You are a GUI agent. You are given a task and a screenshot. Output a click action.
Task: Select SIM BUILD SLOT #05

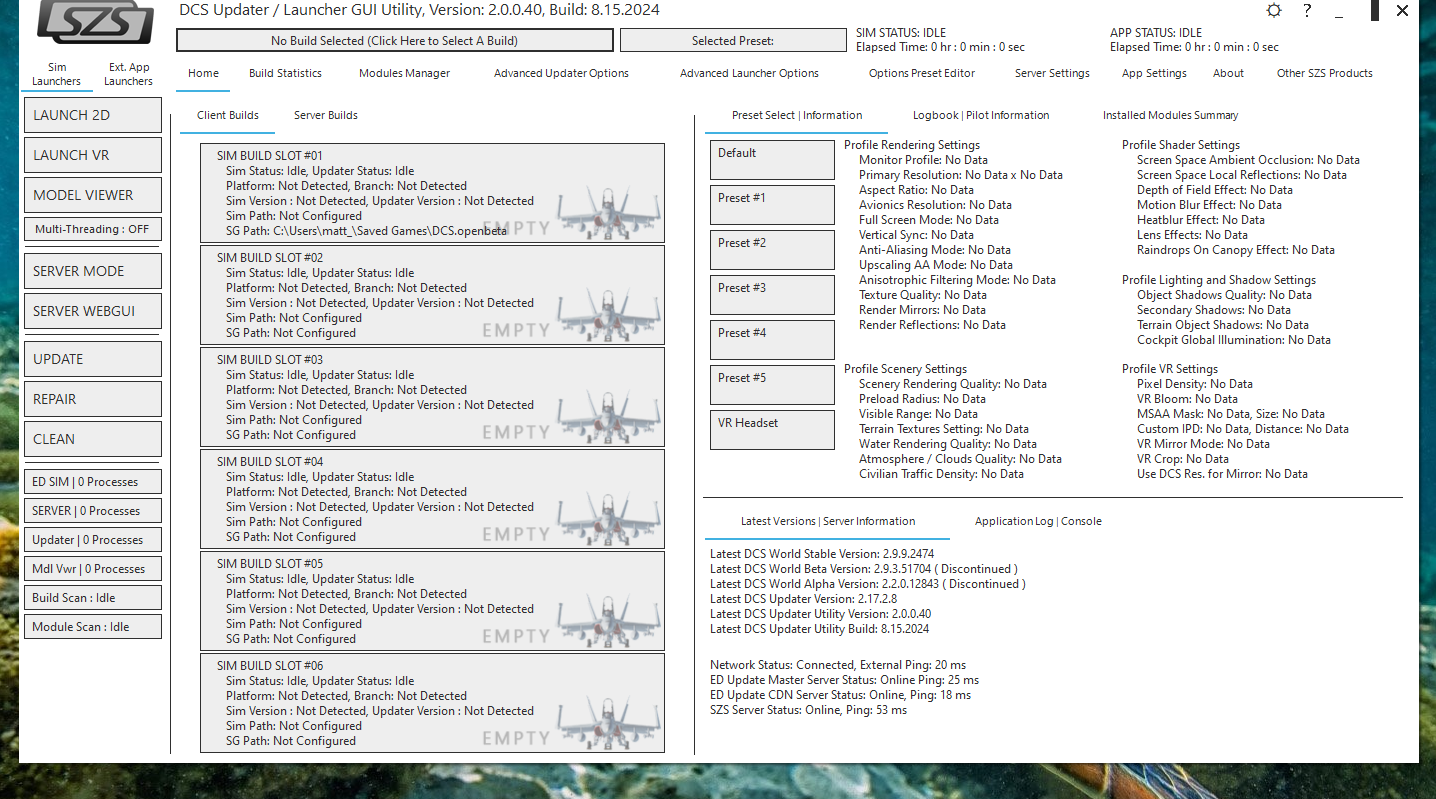[432, 601]
